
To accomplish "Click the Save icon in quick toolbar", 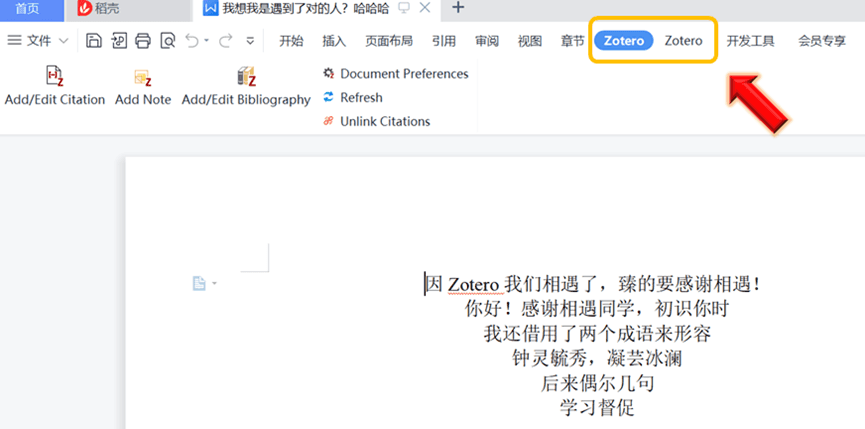I will pyautogui.click(x=94, y=41).
